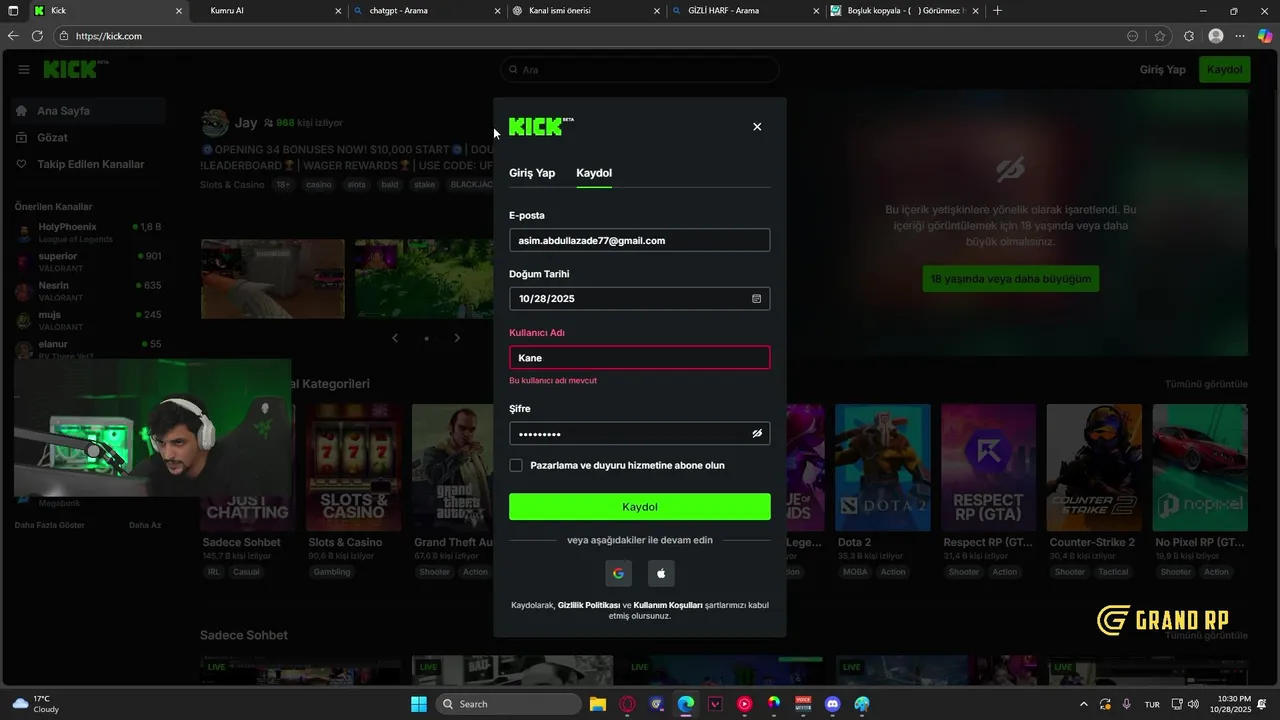Image resolution: width=1280 pixels, height=720 pixels.
Task: Click Daha Fazla Göster in sidebar
Action: (49, 525)
